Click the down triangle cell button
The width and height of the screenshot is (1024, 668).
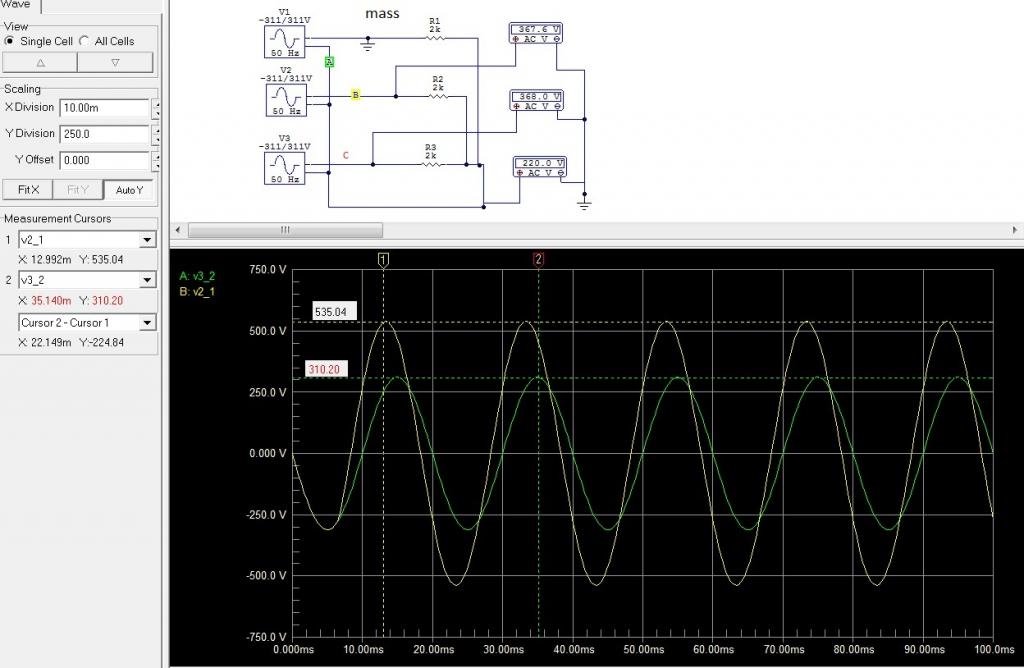(115, 63)
